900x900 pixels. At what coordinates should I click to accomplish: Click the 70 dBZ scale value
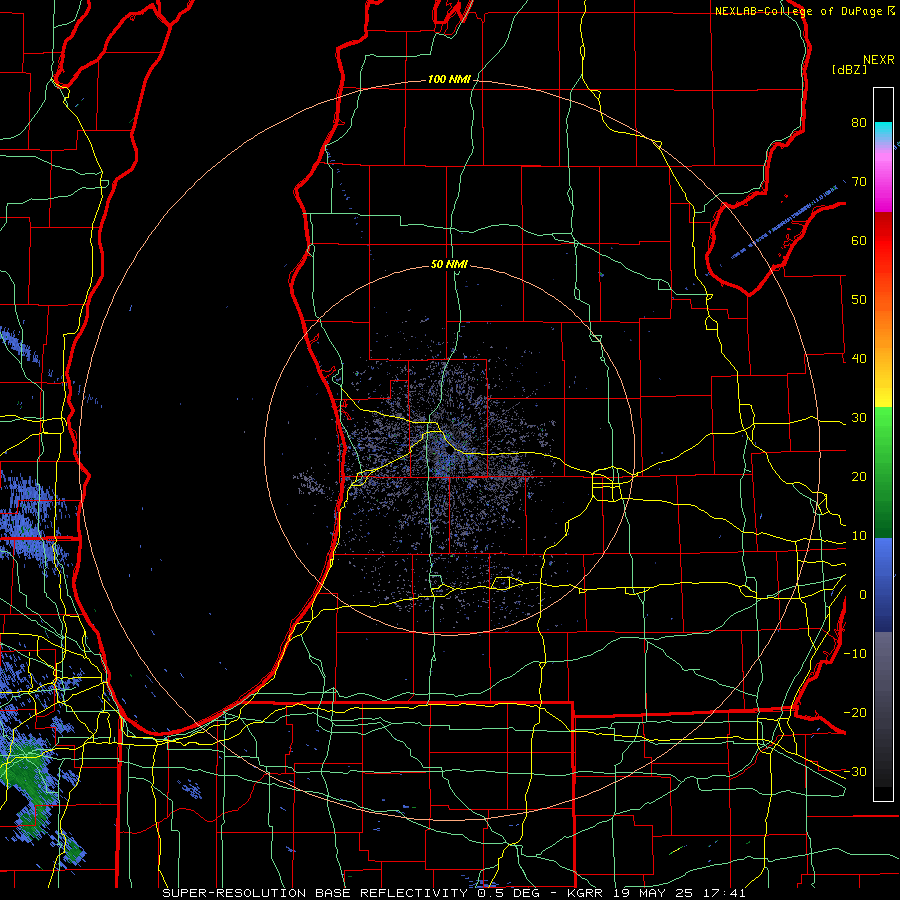pyautogui.click(x=859, y=182)
